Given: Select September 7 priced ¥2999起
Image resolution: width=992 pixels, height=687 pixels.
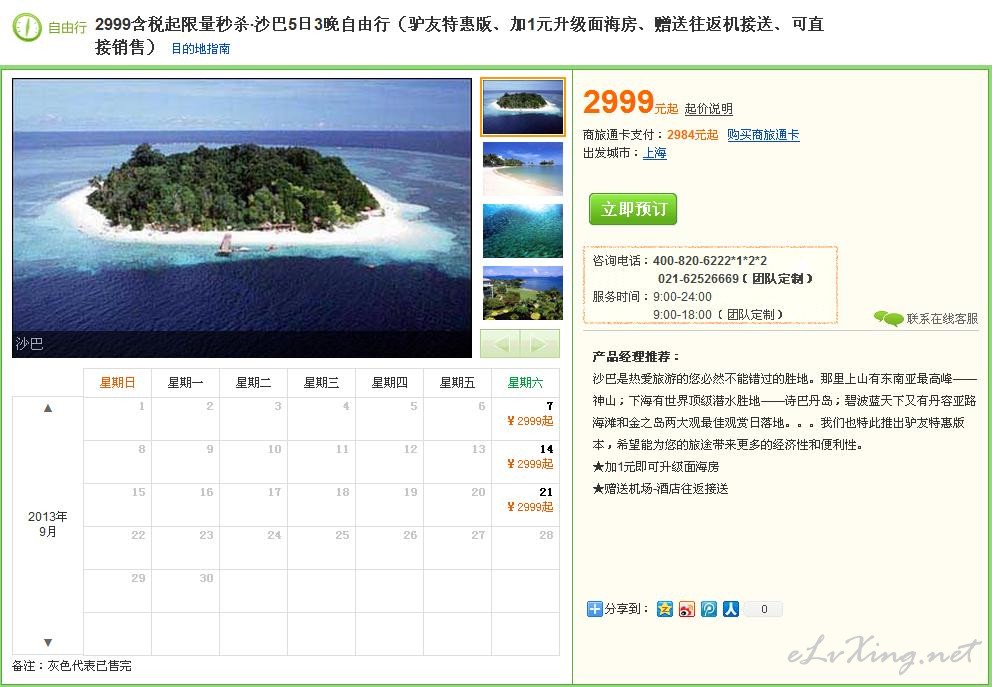Looking at the screenshot, I should point(526,419).
